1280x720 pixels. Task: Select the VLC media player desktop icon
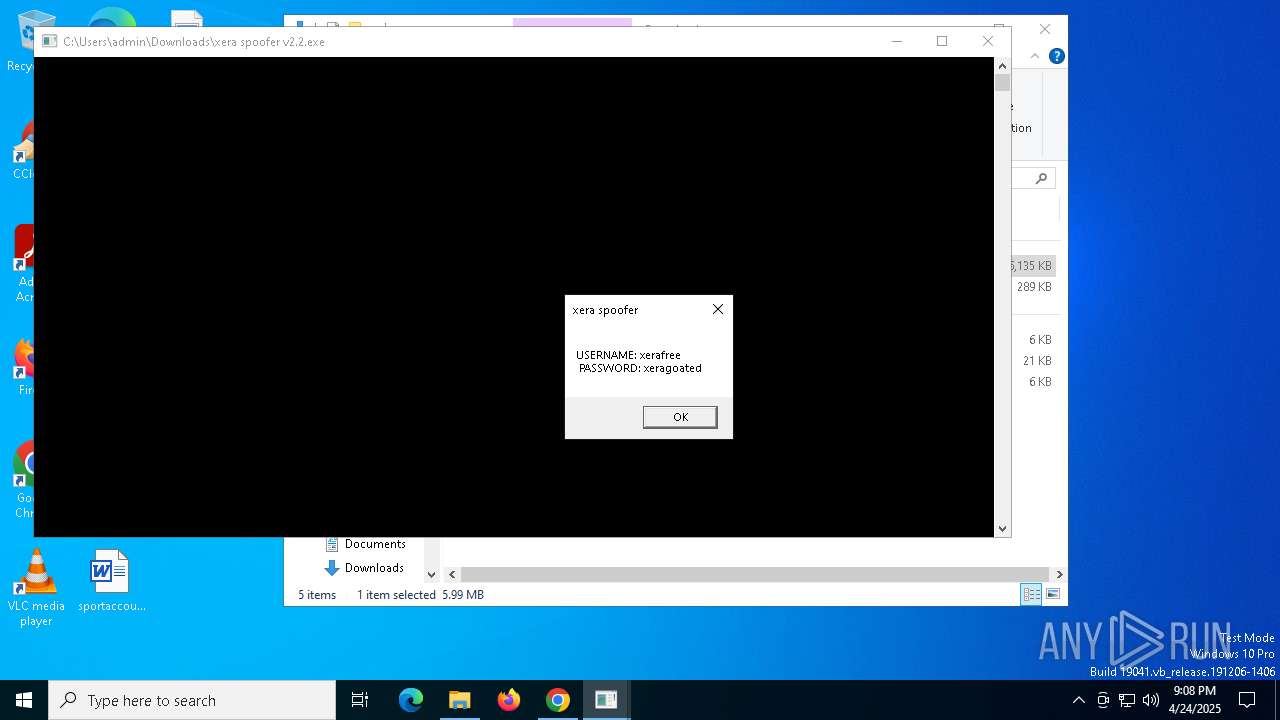[36, 588]
